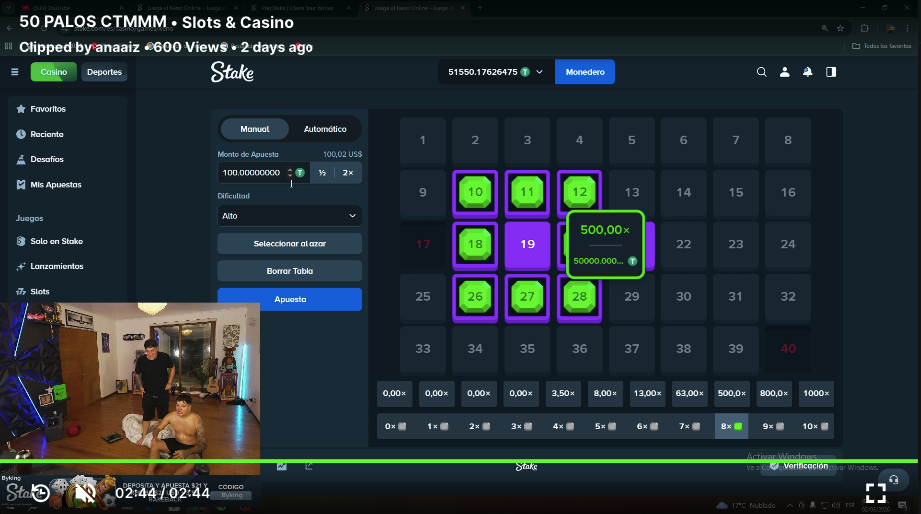Seek on the green video progress bar

tap(460, 461)
